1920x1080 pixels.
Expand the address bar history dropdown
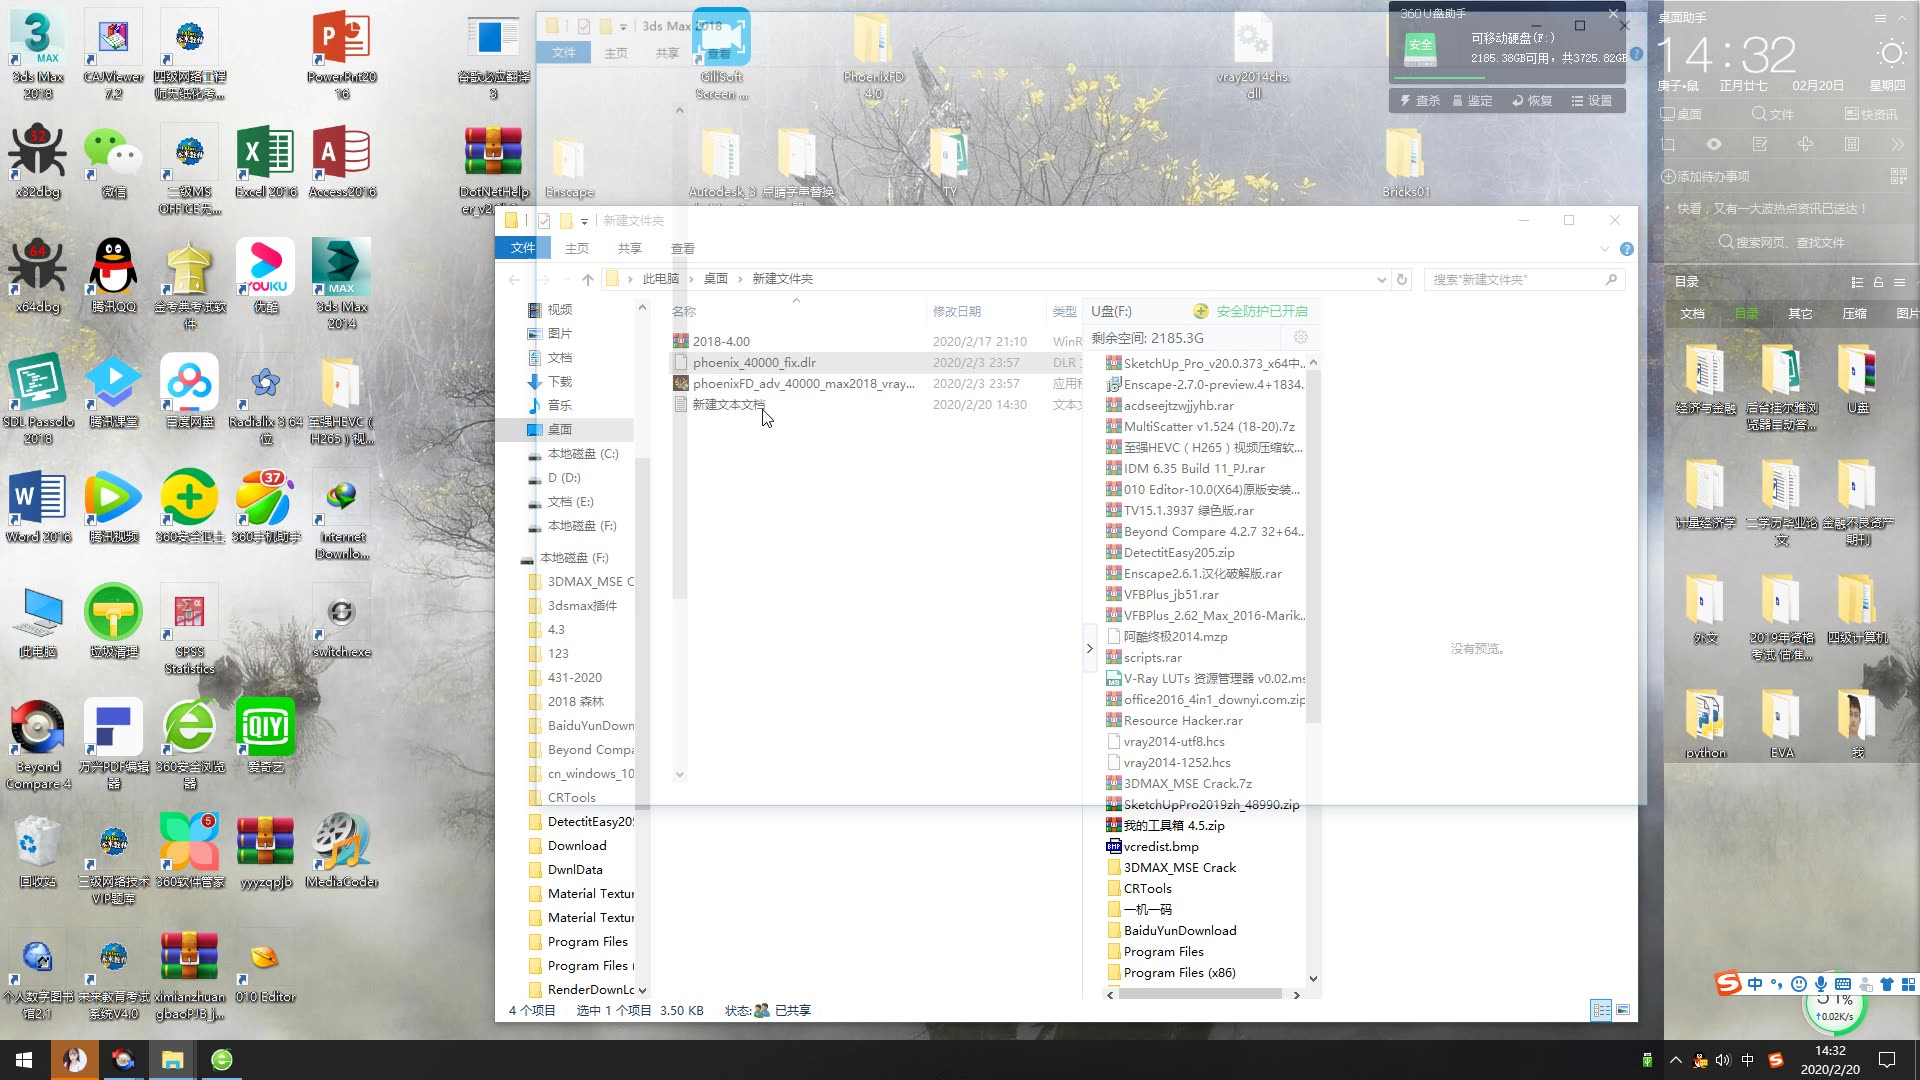(x=1381, y=280)
